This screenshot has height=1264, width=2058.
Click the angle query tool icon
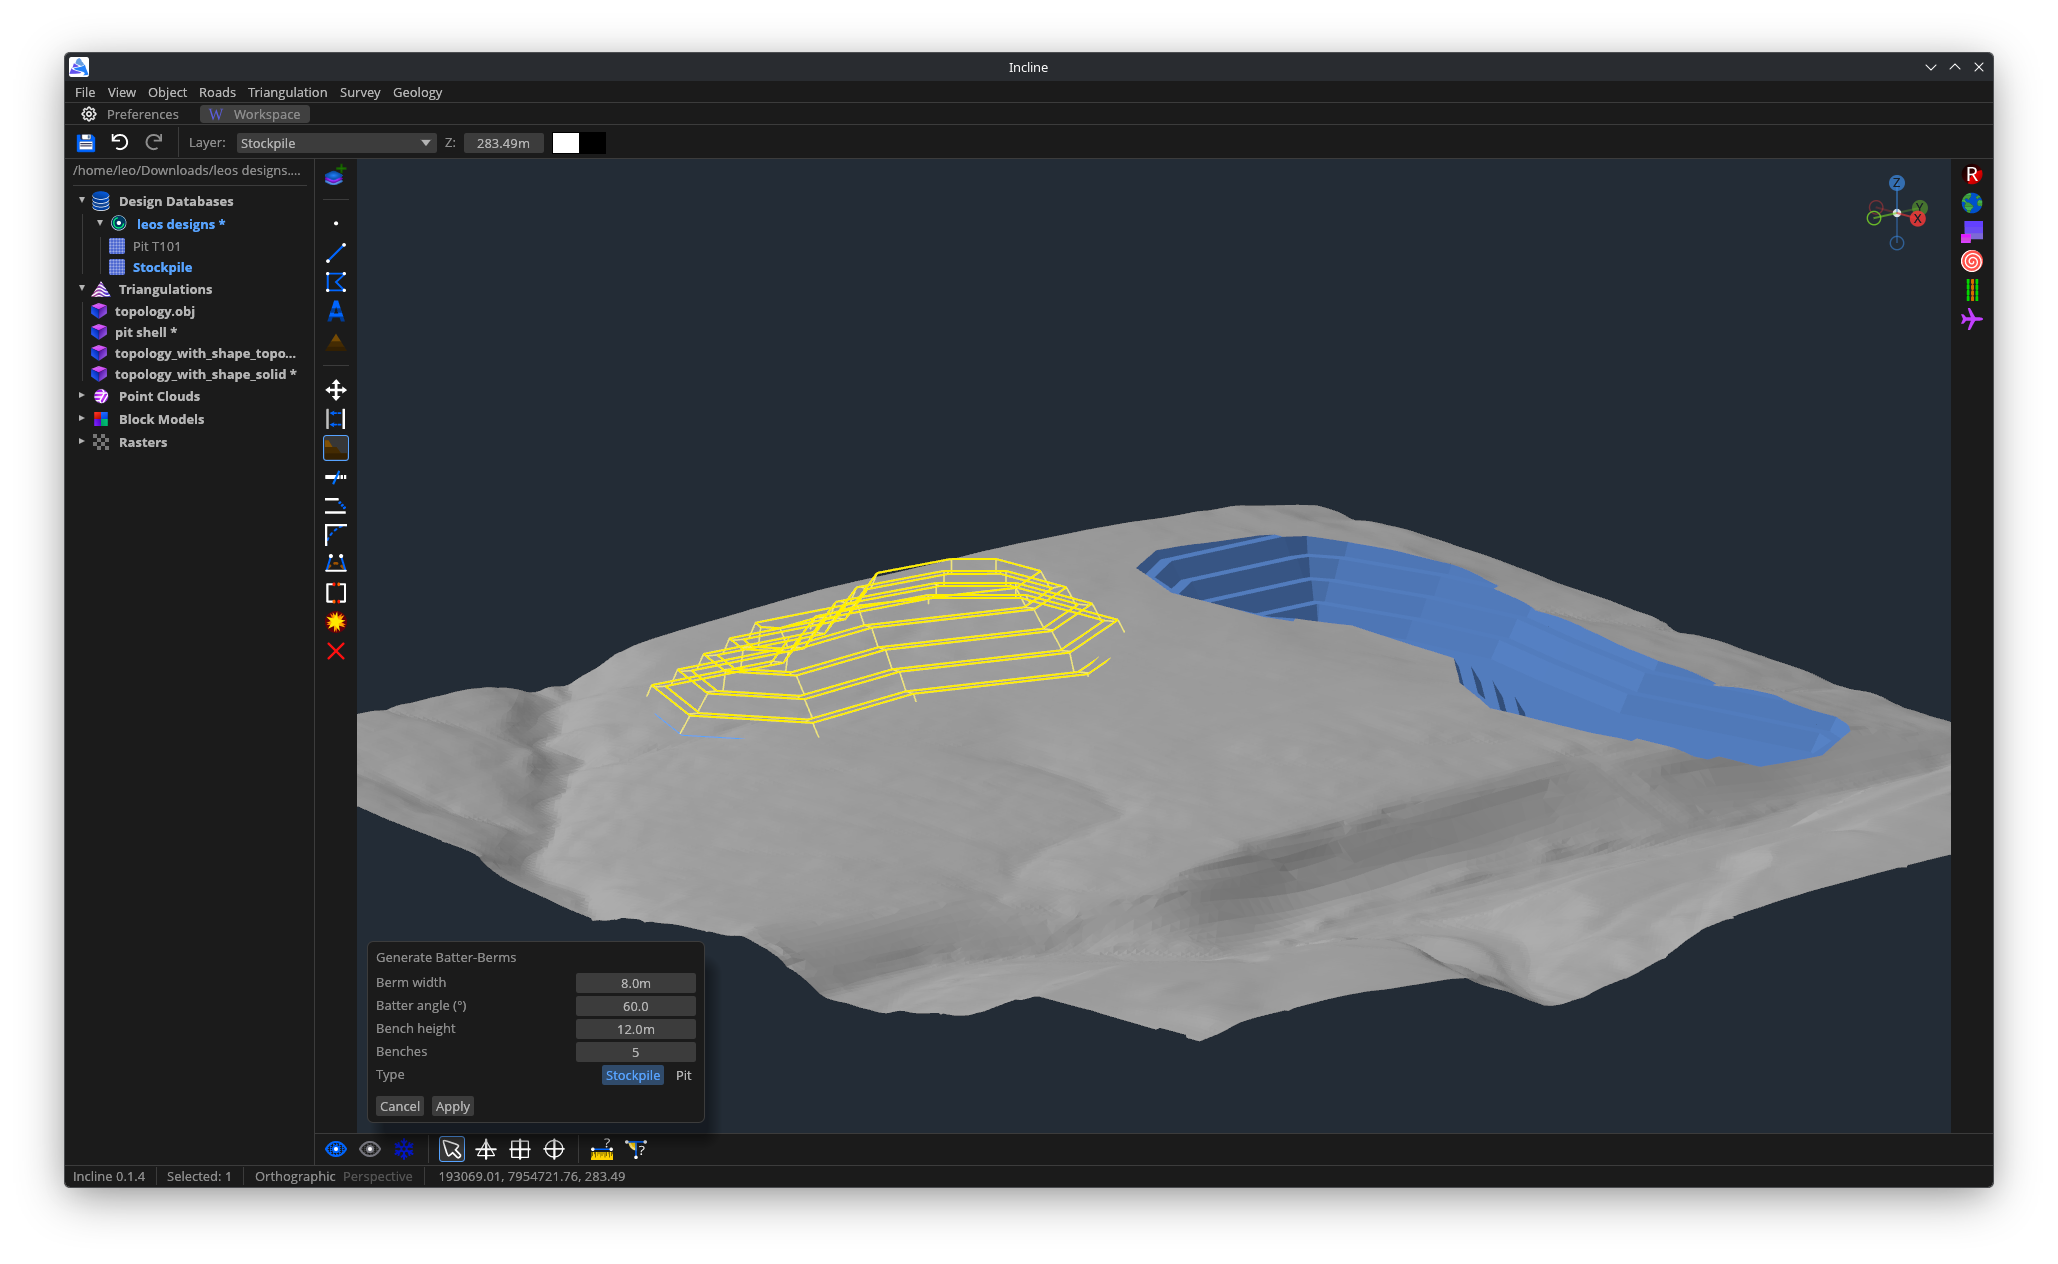pyautogui.click(x=636, y=1150)
